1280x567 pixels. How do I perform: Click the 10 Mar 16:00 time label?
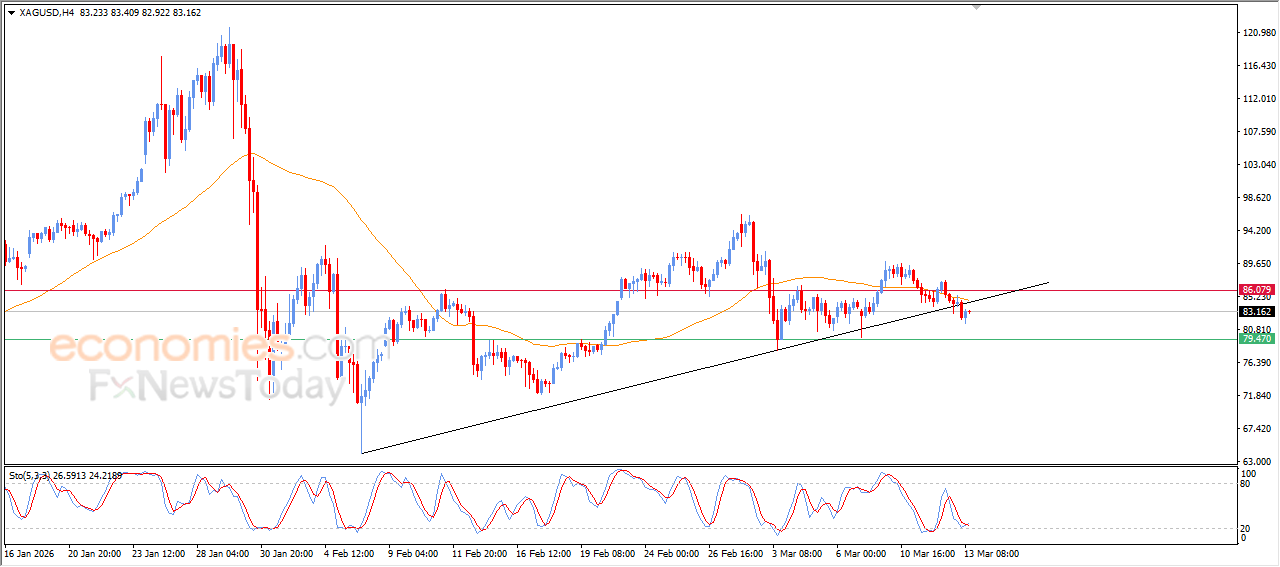point(927,552)
